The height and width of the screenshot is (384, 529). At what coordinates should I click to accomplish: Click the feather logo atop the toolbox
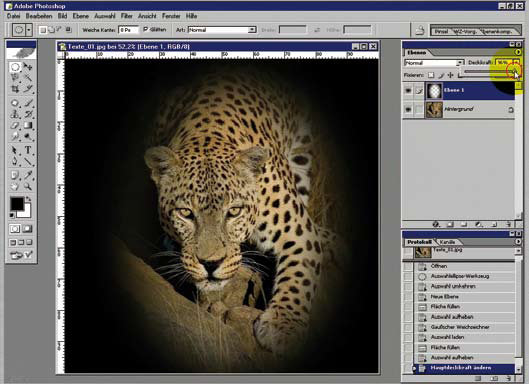point(21,53)
